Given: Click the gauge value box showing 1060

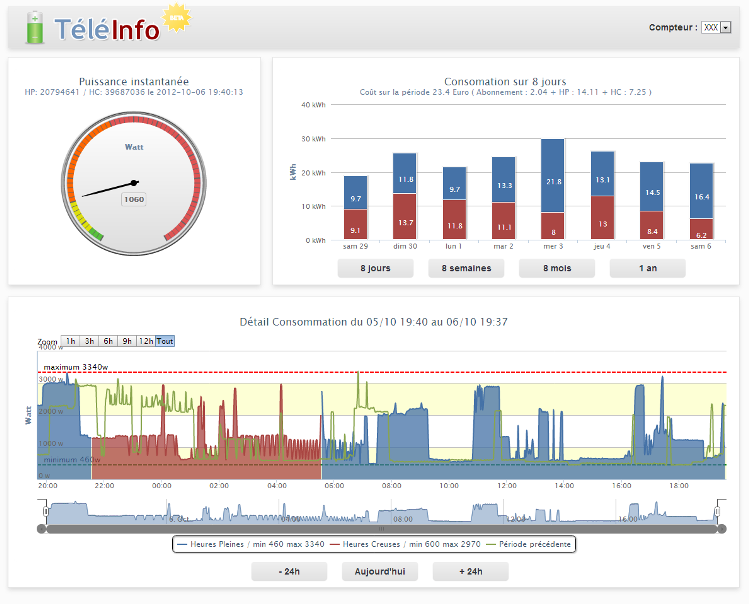Looking at the screenshot, I should [133, 199].
